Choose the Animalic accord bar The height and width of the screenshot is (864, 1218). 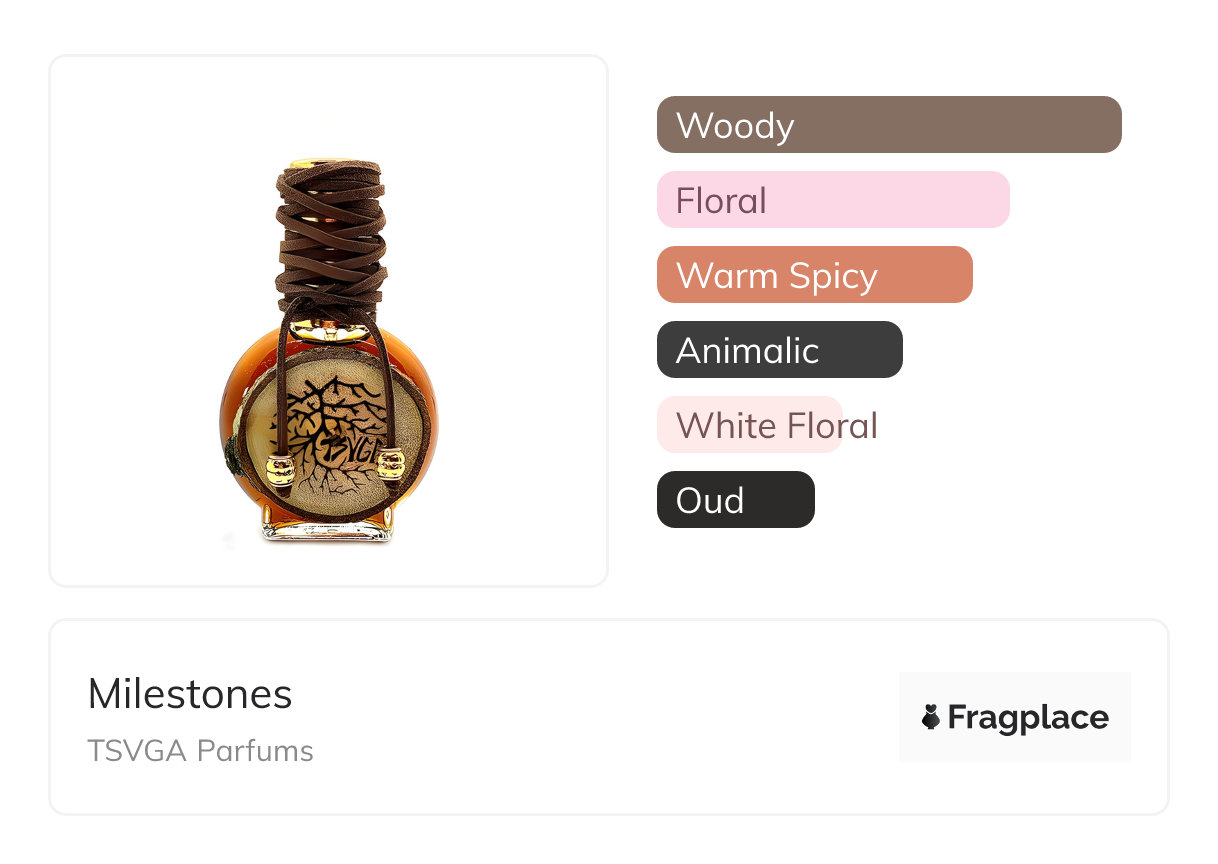click(779, 350)
